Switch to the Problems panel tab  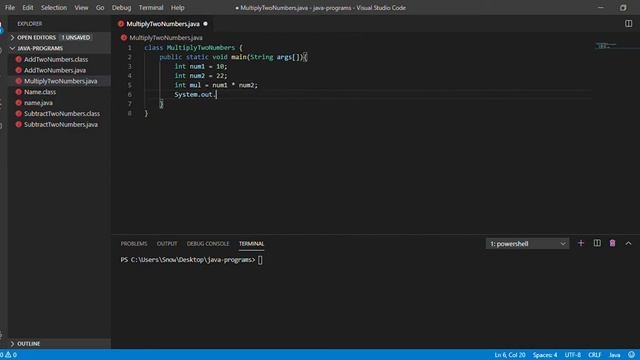click(134, 244)
